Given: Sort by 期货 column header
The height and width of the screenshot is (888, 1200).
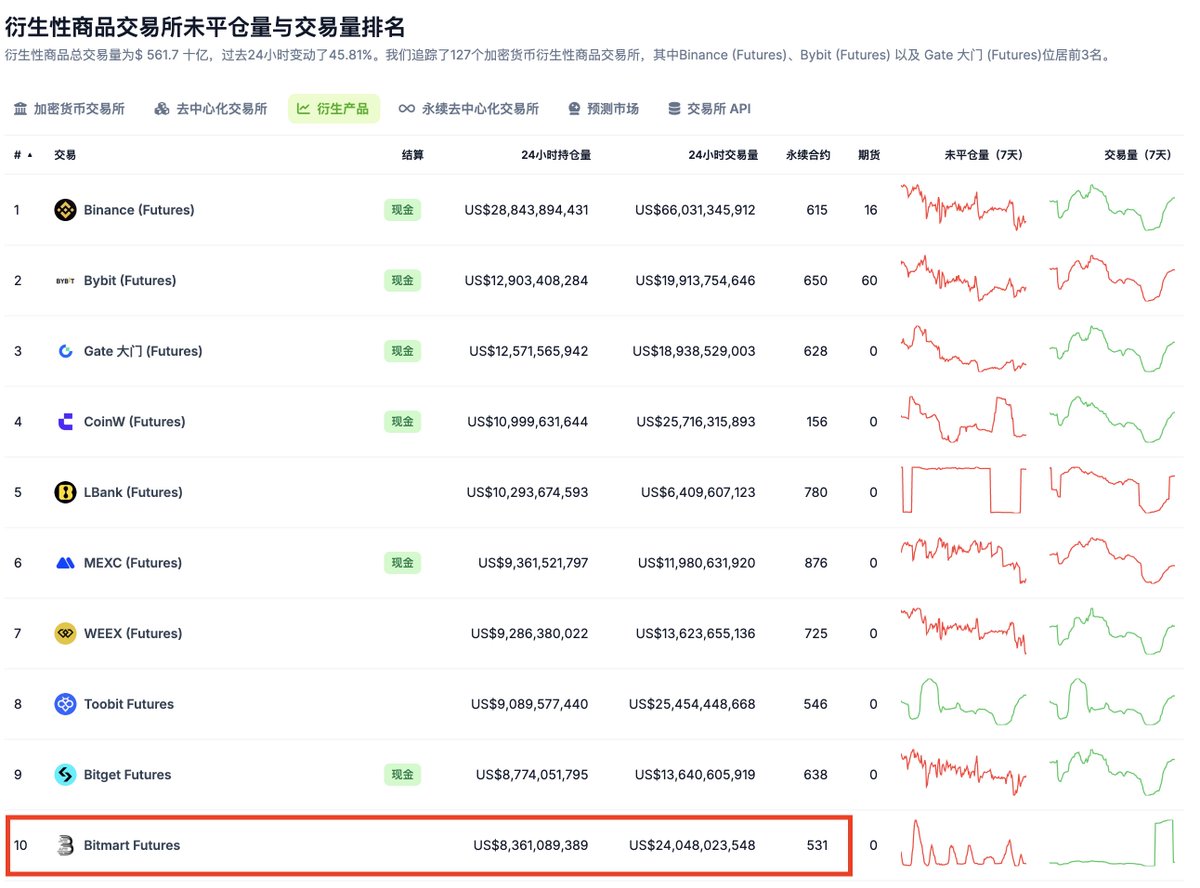Looking at the screenshot, I should [869, 155].
